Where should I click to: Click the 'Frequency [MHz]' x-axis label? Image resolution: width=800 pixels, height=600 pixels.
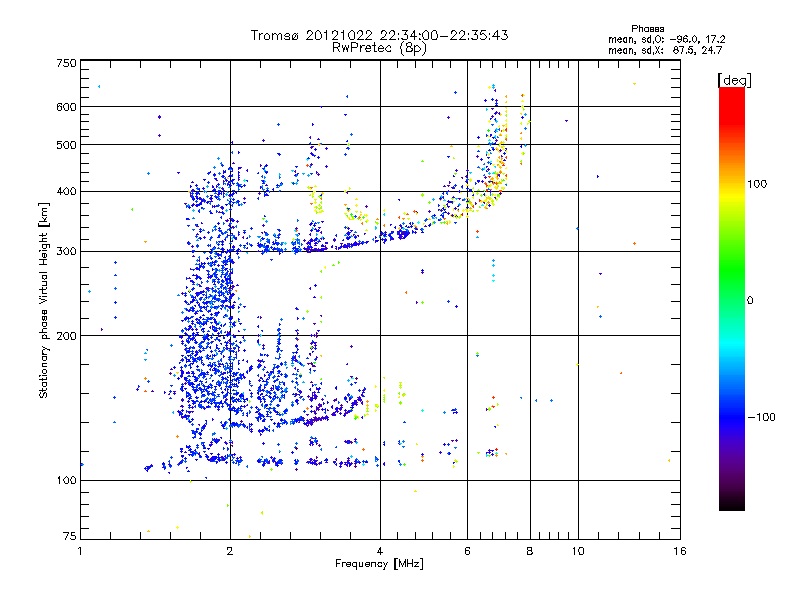point(379,564)
